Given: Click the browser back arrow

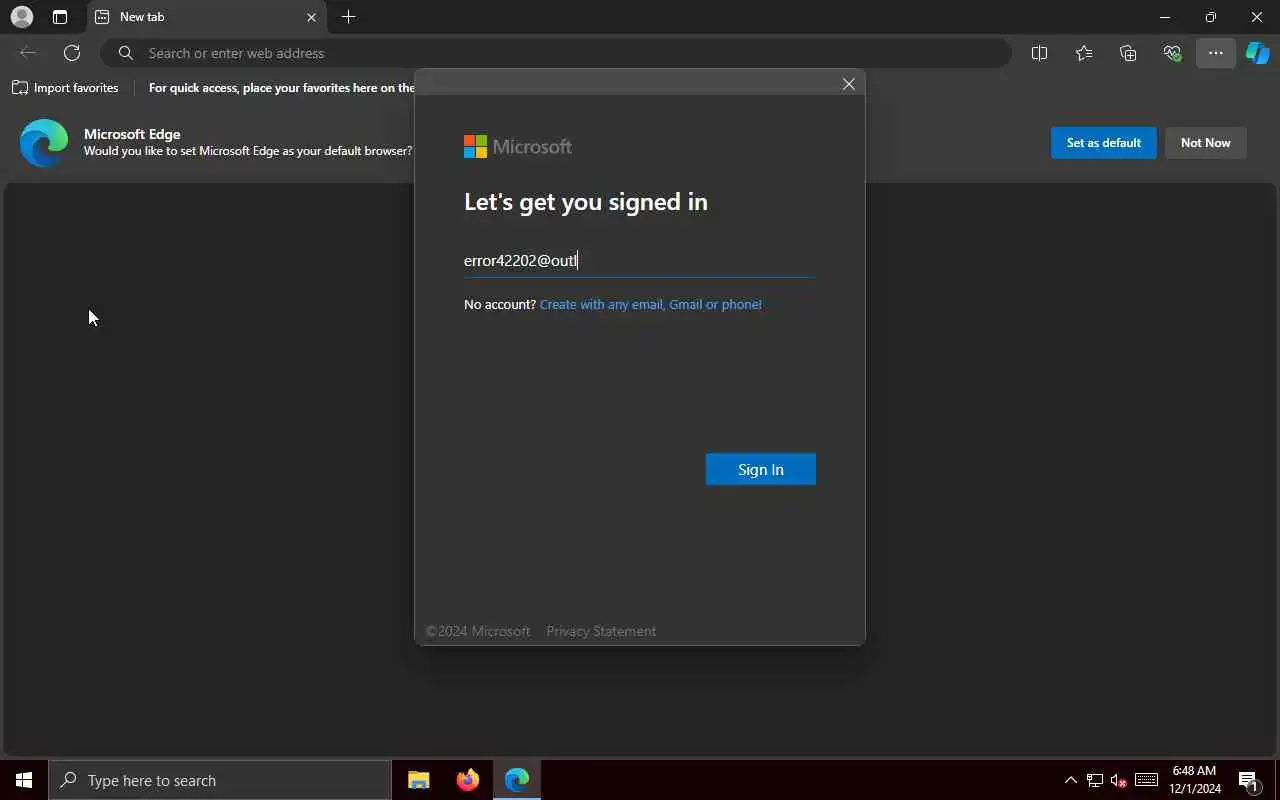Looking at the screenshot, I should click(28, 53).
